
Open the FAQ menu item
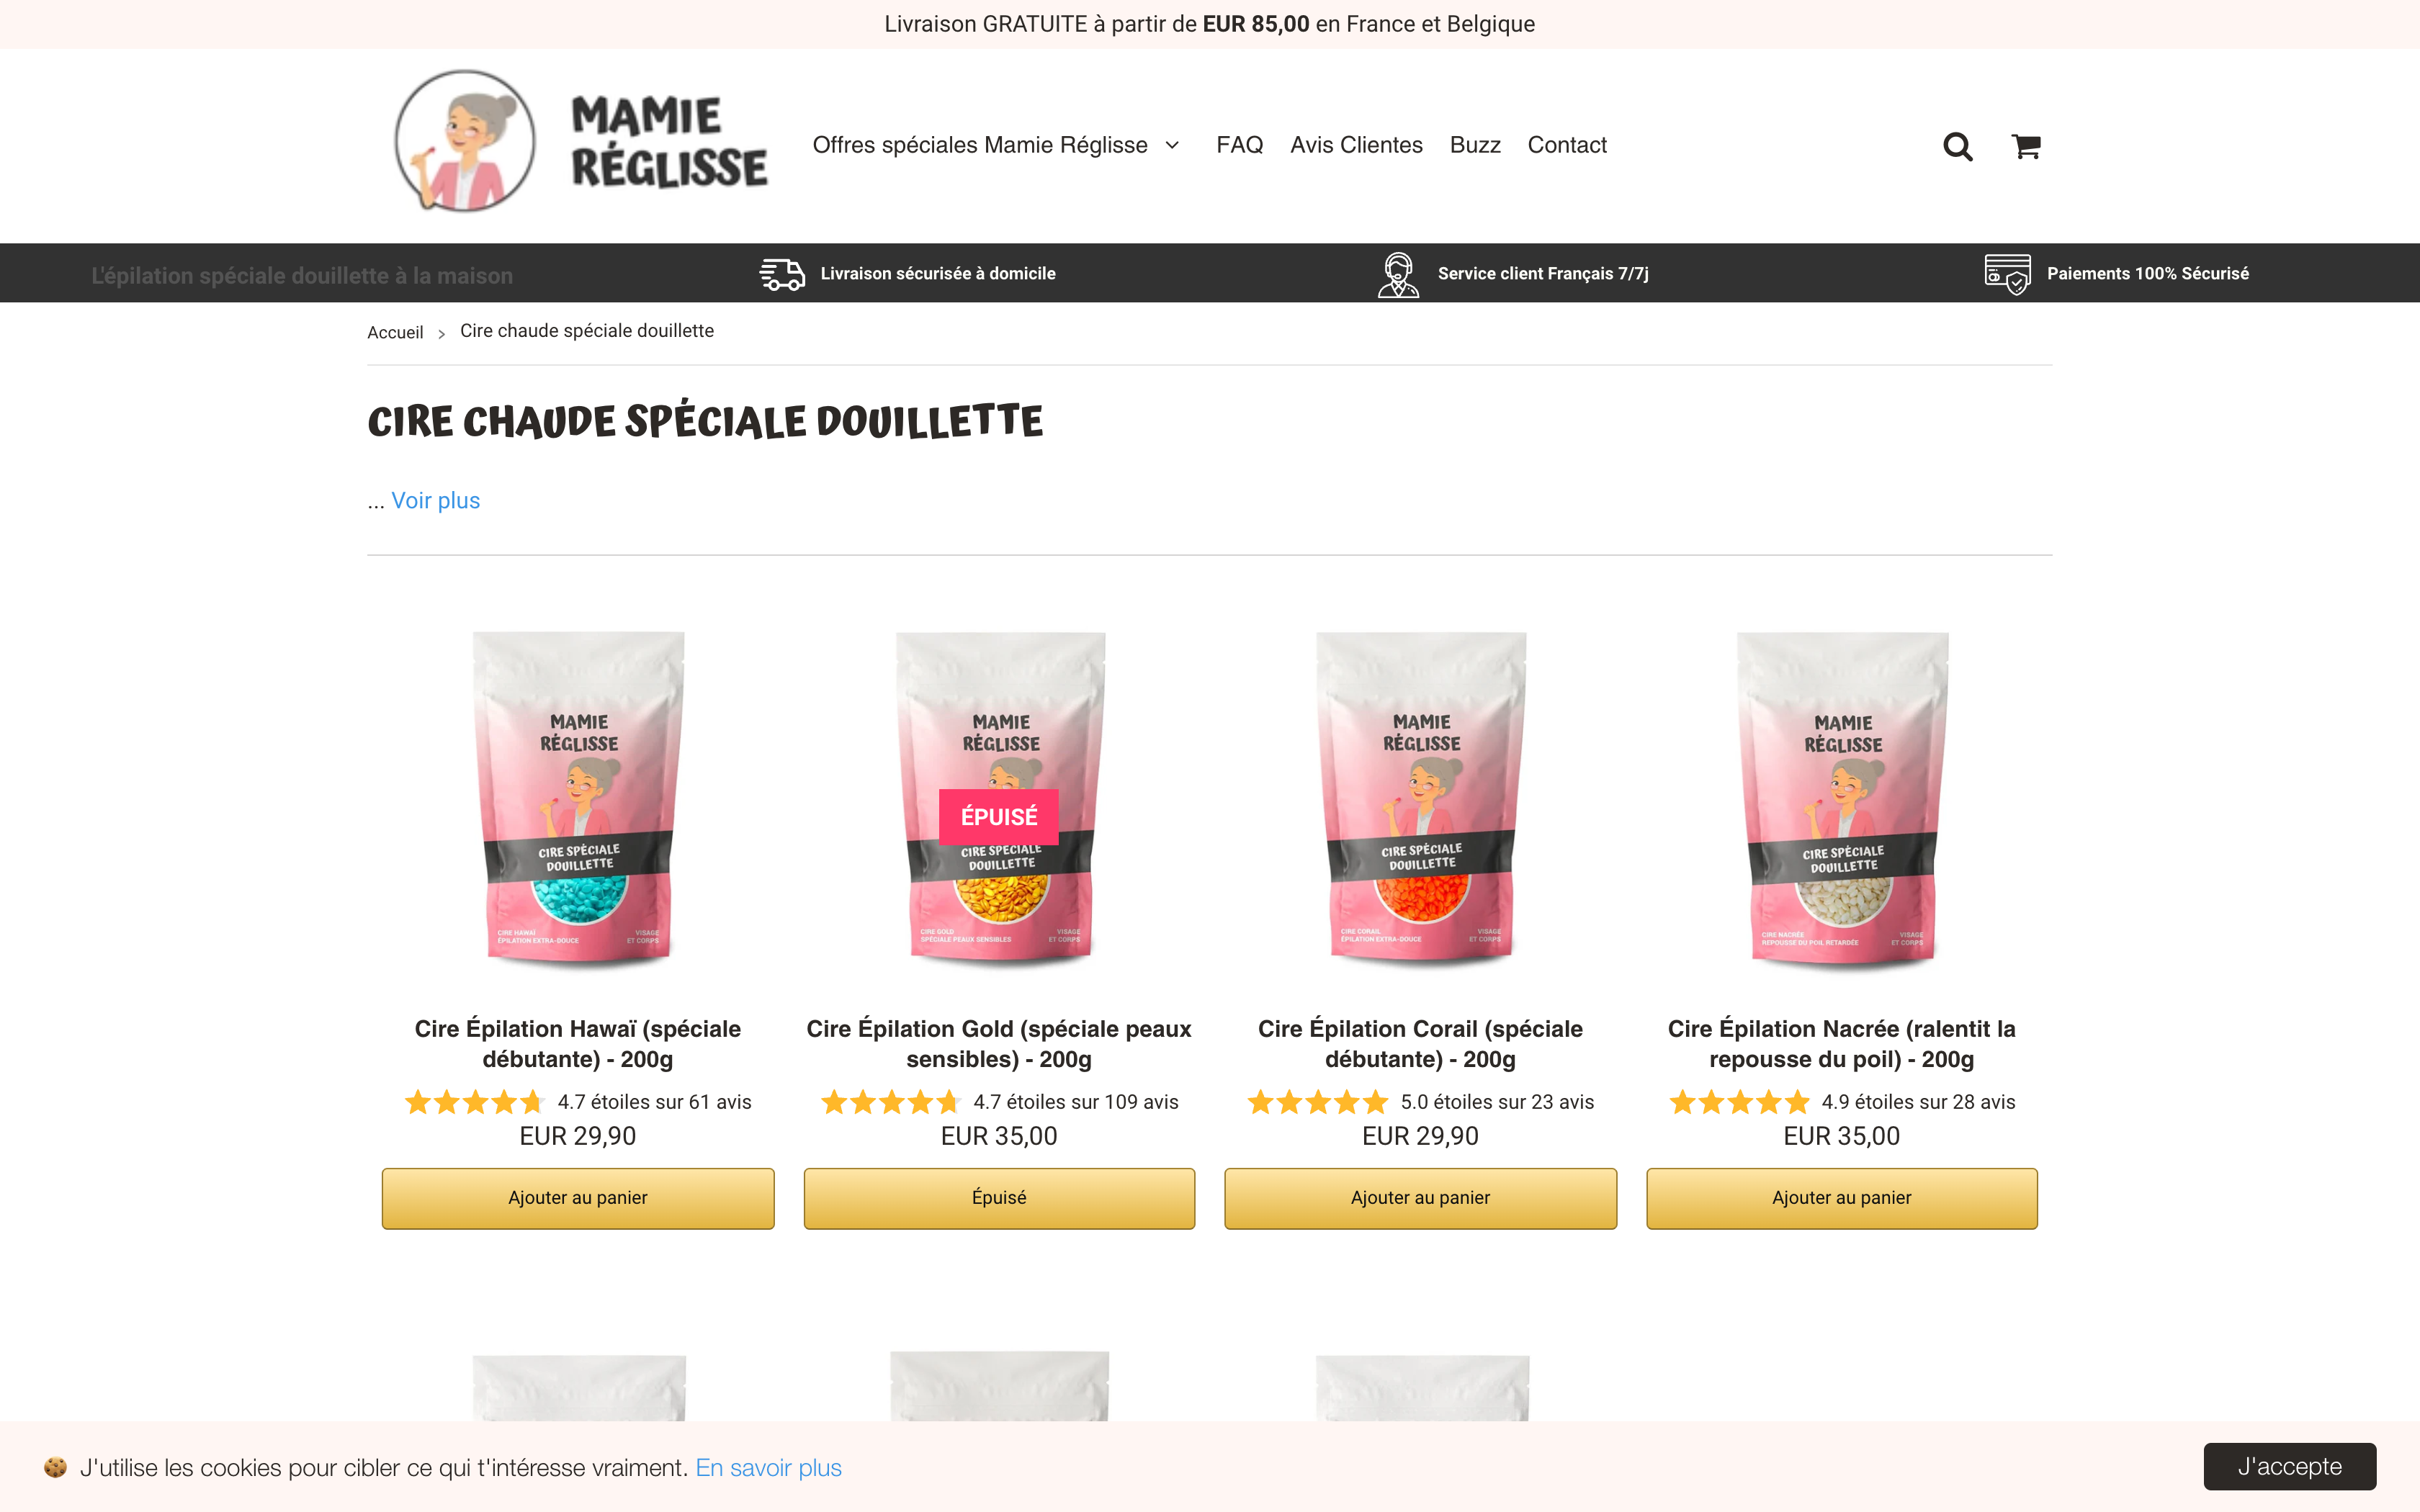(1239, 145)
